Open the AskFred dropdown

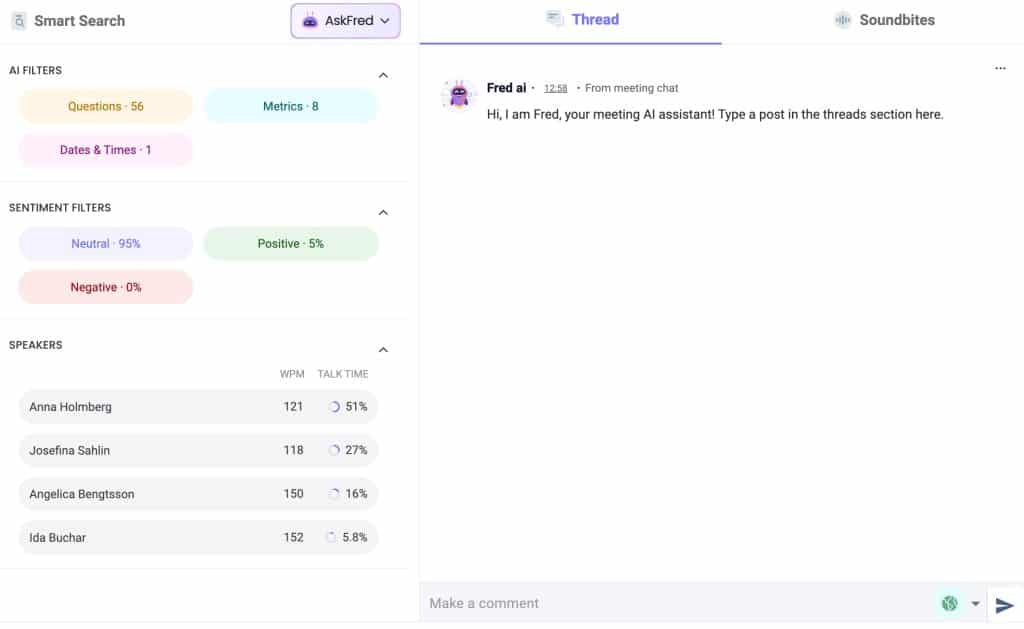coord(346,21)
